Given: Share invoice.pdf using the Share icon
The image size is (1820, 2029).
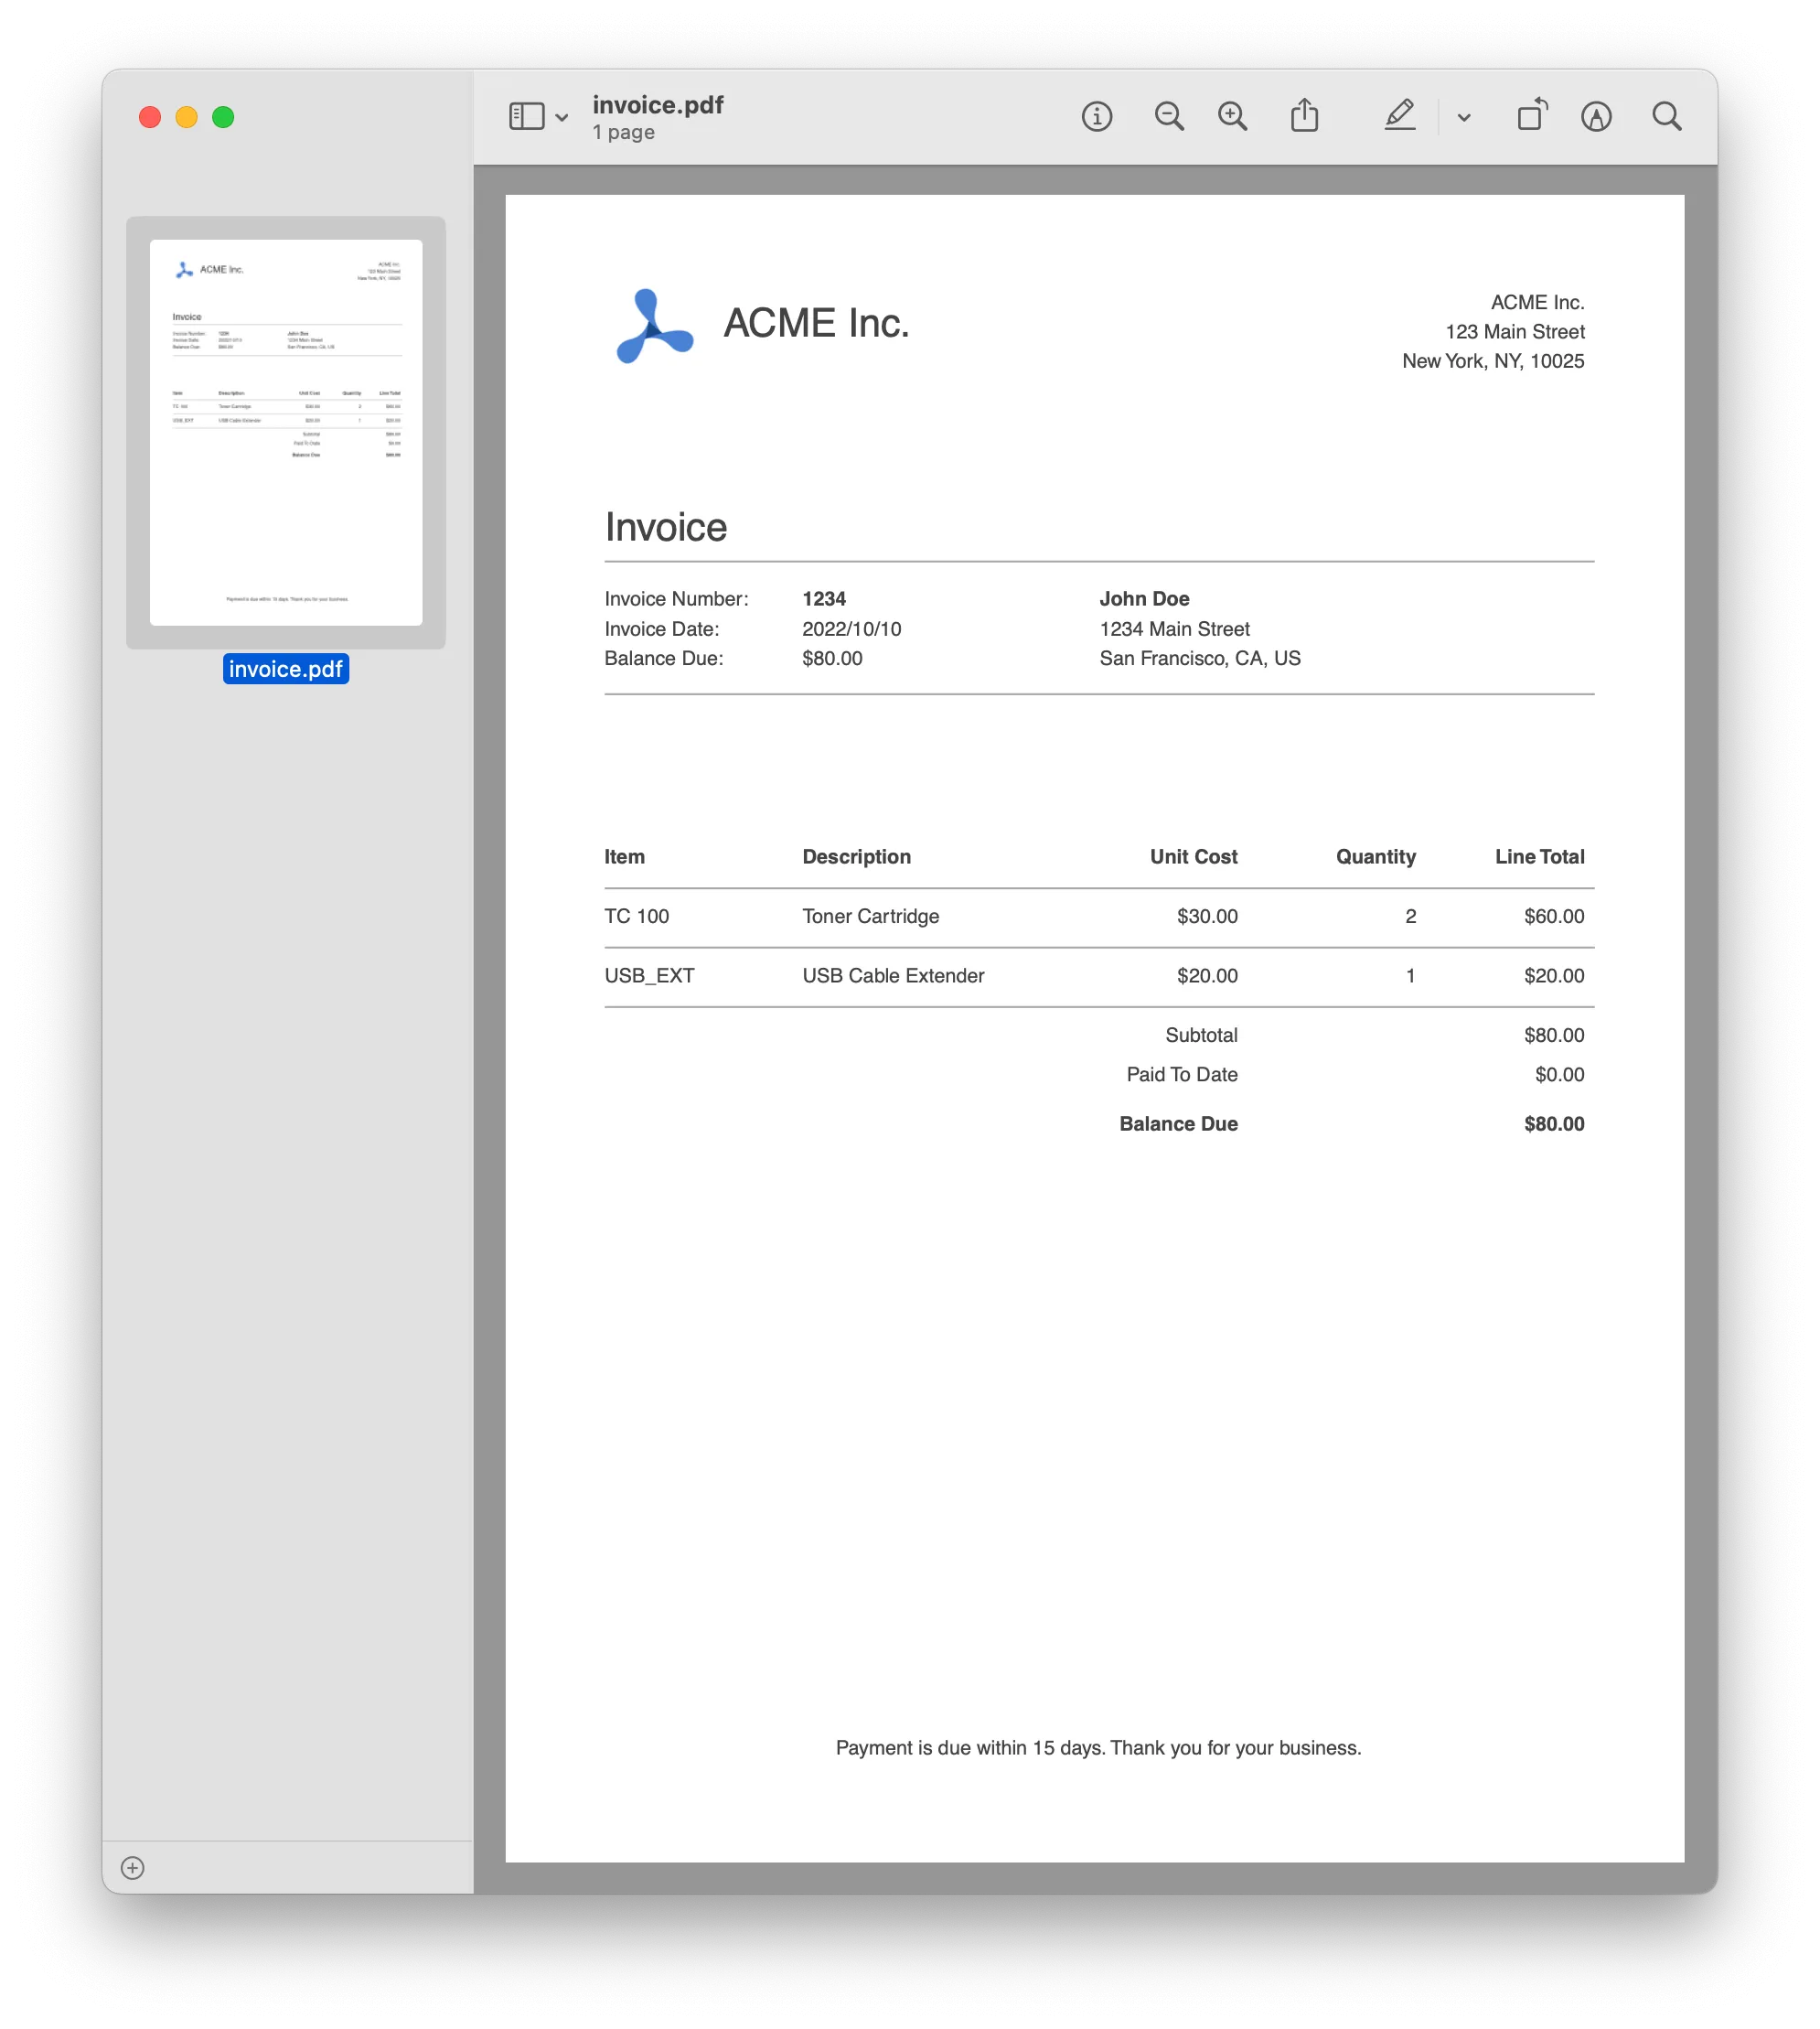Looking at the screenshot, I should (x=1305, y=116).
